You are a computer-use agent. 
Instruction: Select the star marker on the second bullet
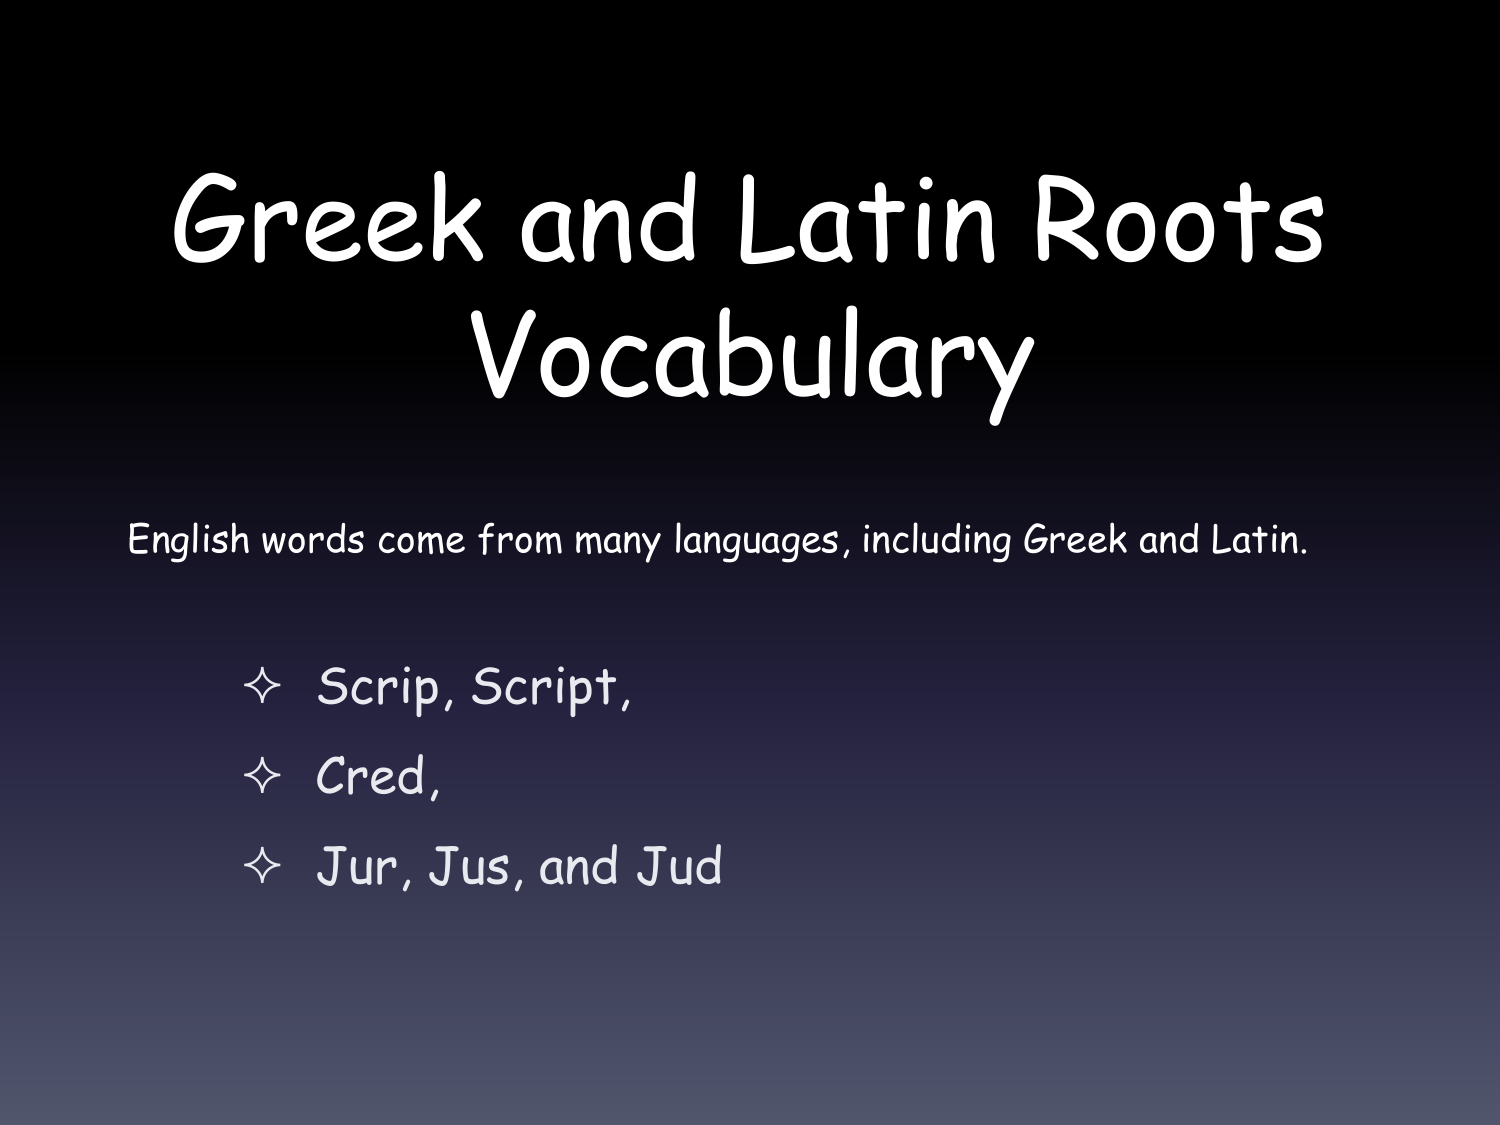[x=262, y=775]
